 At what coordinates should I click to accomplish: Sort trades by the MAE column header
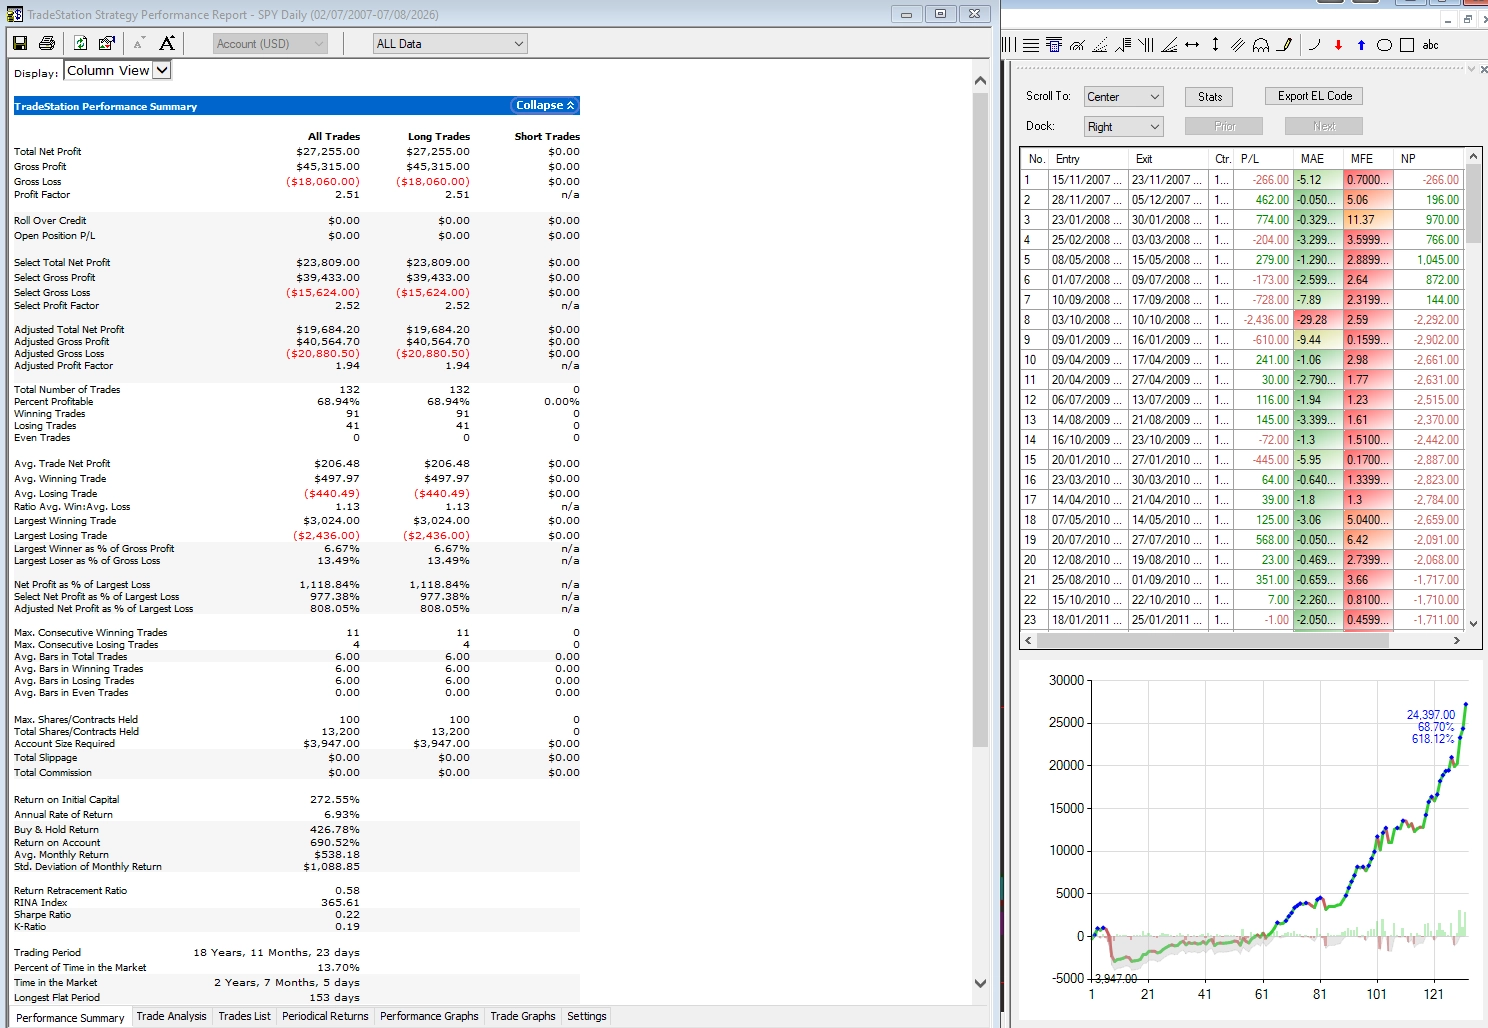[1318, 159]
